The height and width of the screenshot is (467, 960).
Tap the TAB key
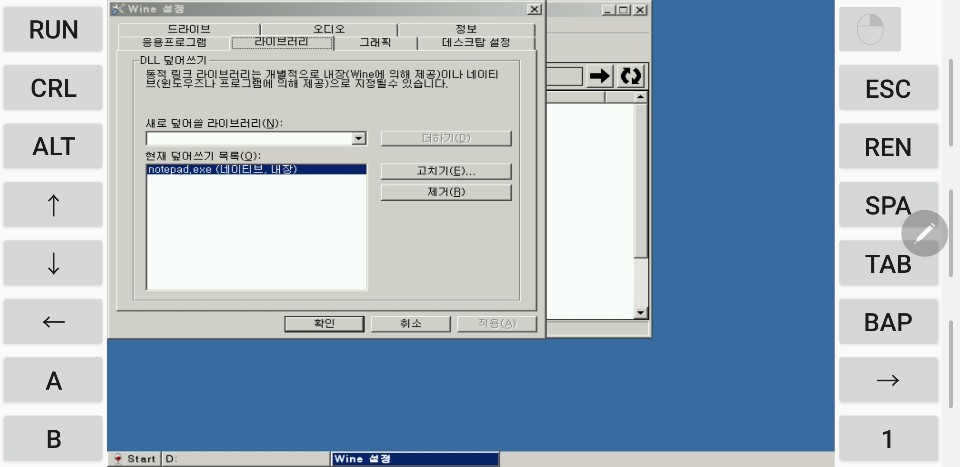[x=888, y=263]
